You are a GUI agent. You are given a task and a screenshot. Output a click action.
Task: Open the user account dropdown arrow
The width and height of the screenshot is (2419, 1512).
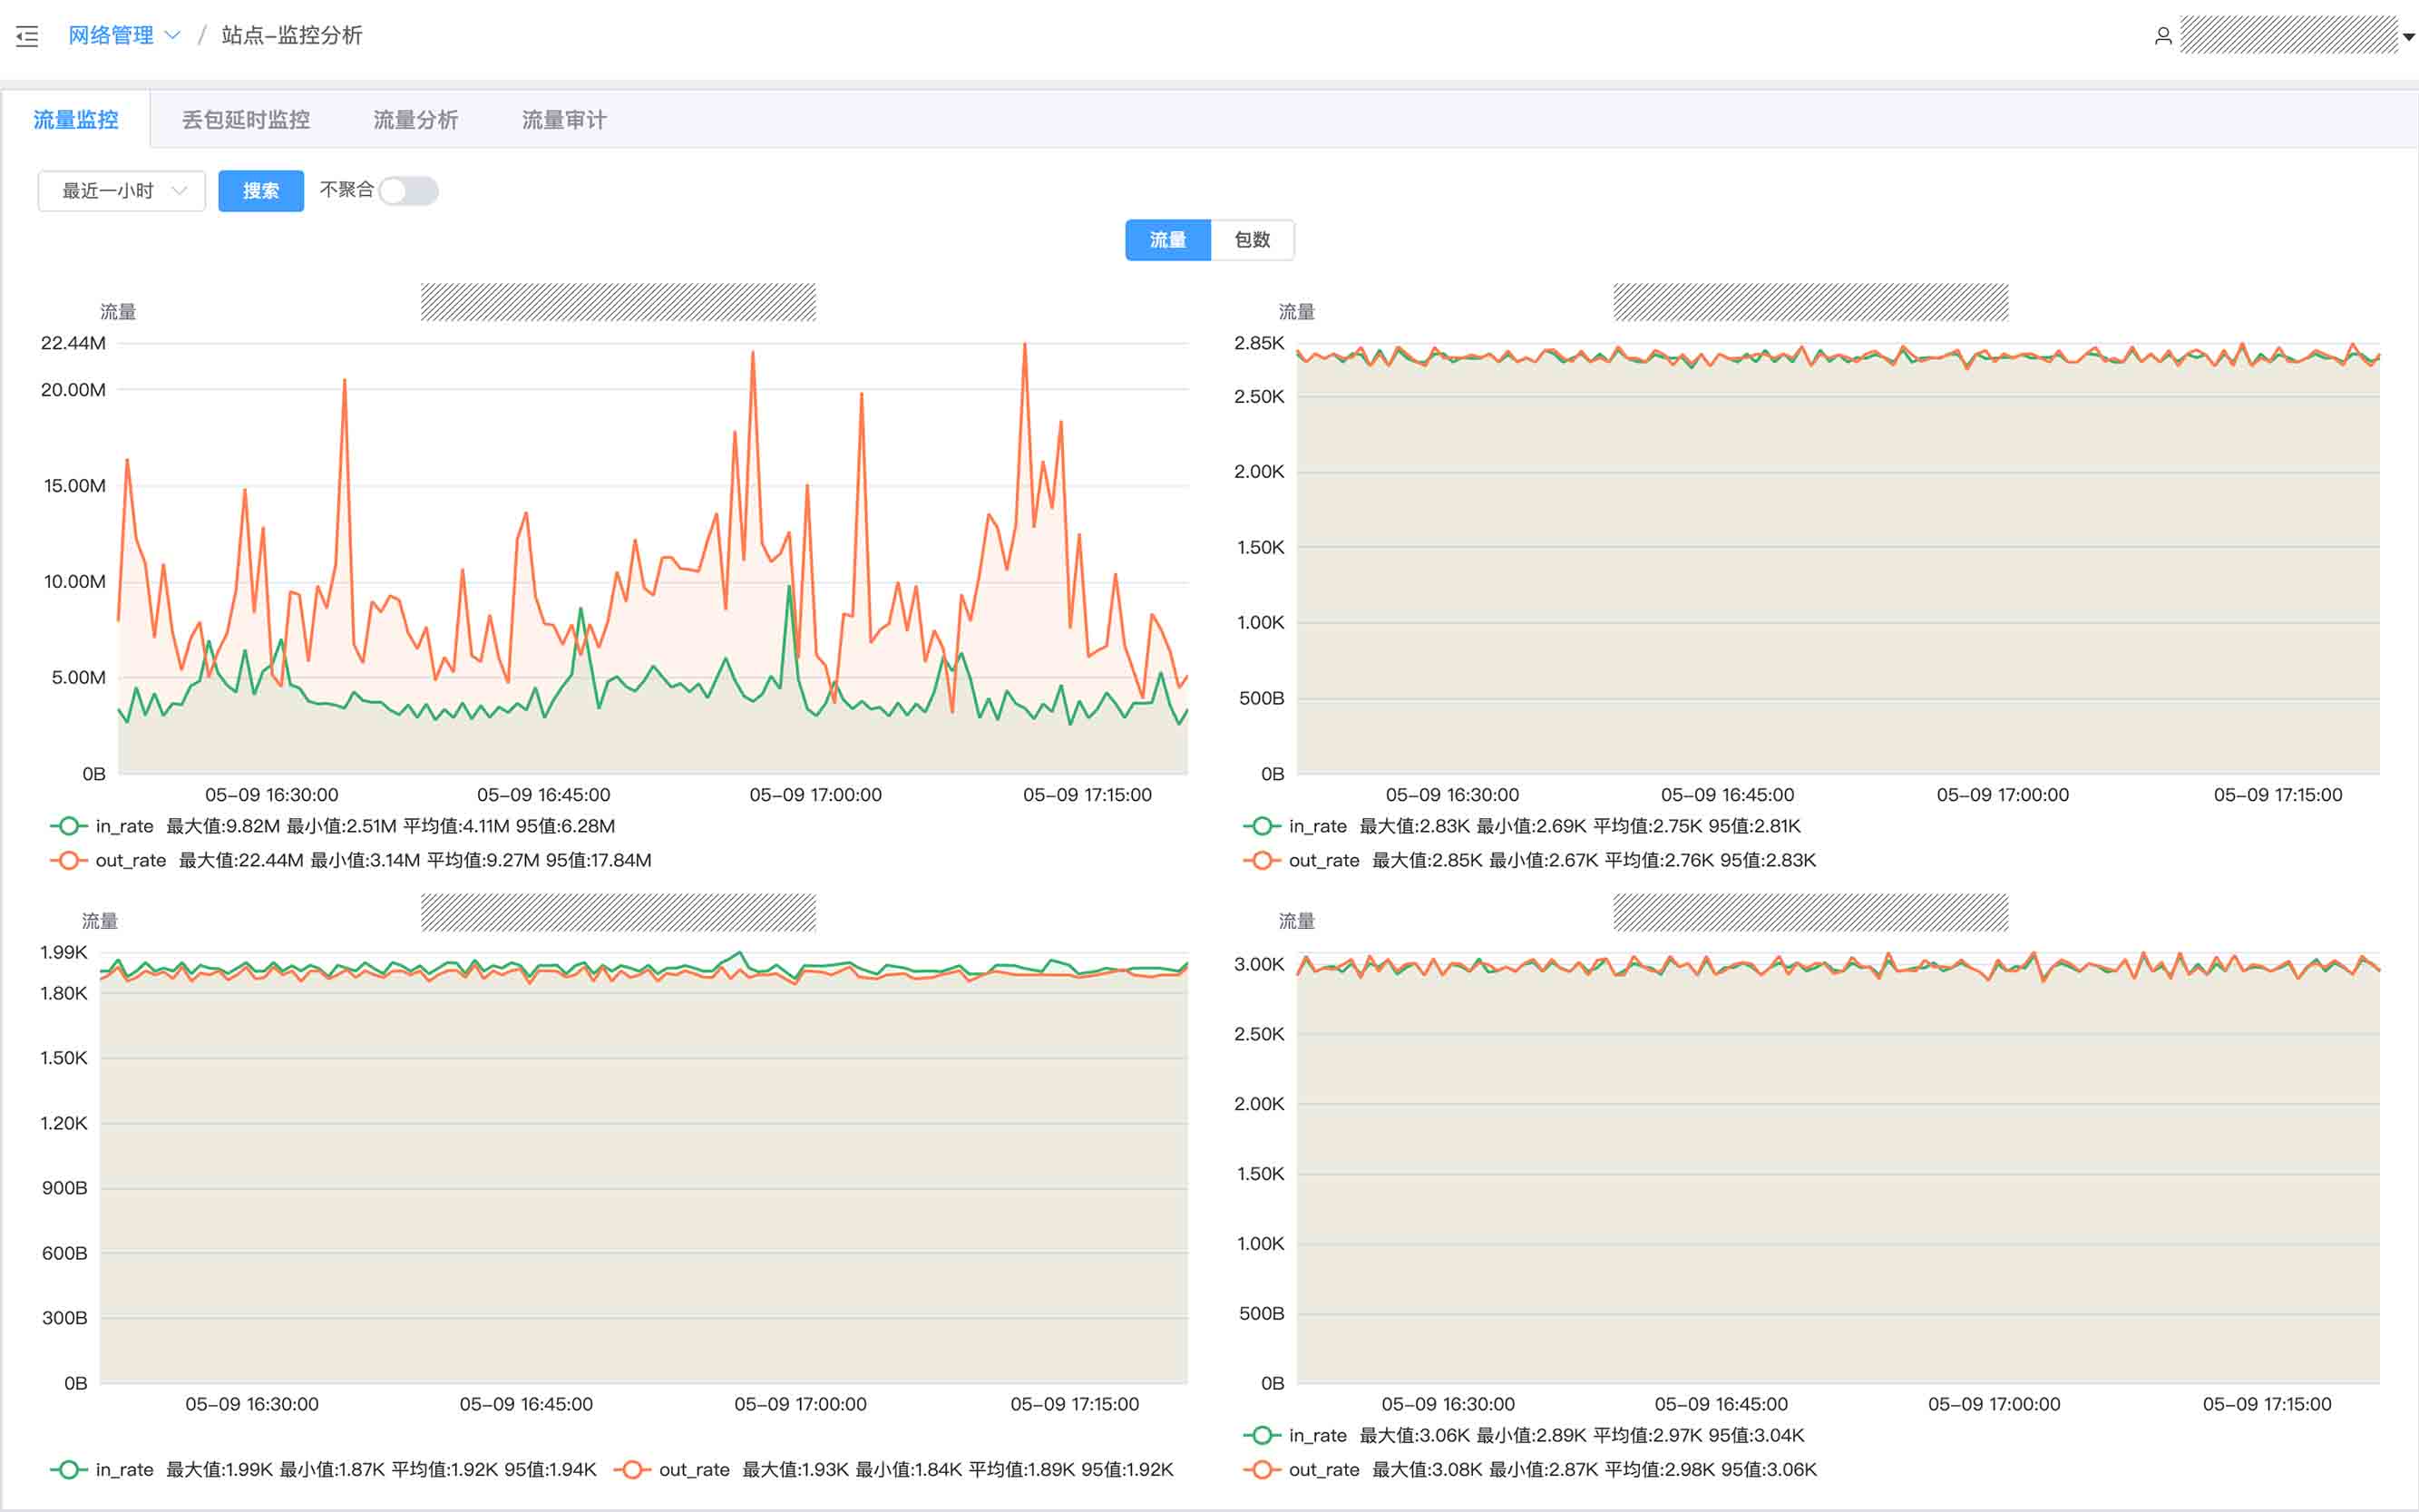pyautogui.click(x=2408, y=37)
